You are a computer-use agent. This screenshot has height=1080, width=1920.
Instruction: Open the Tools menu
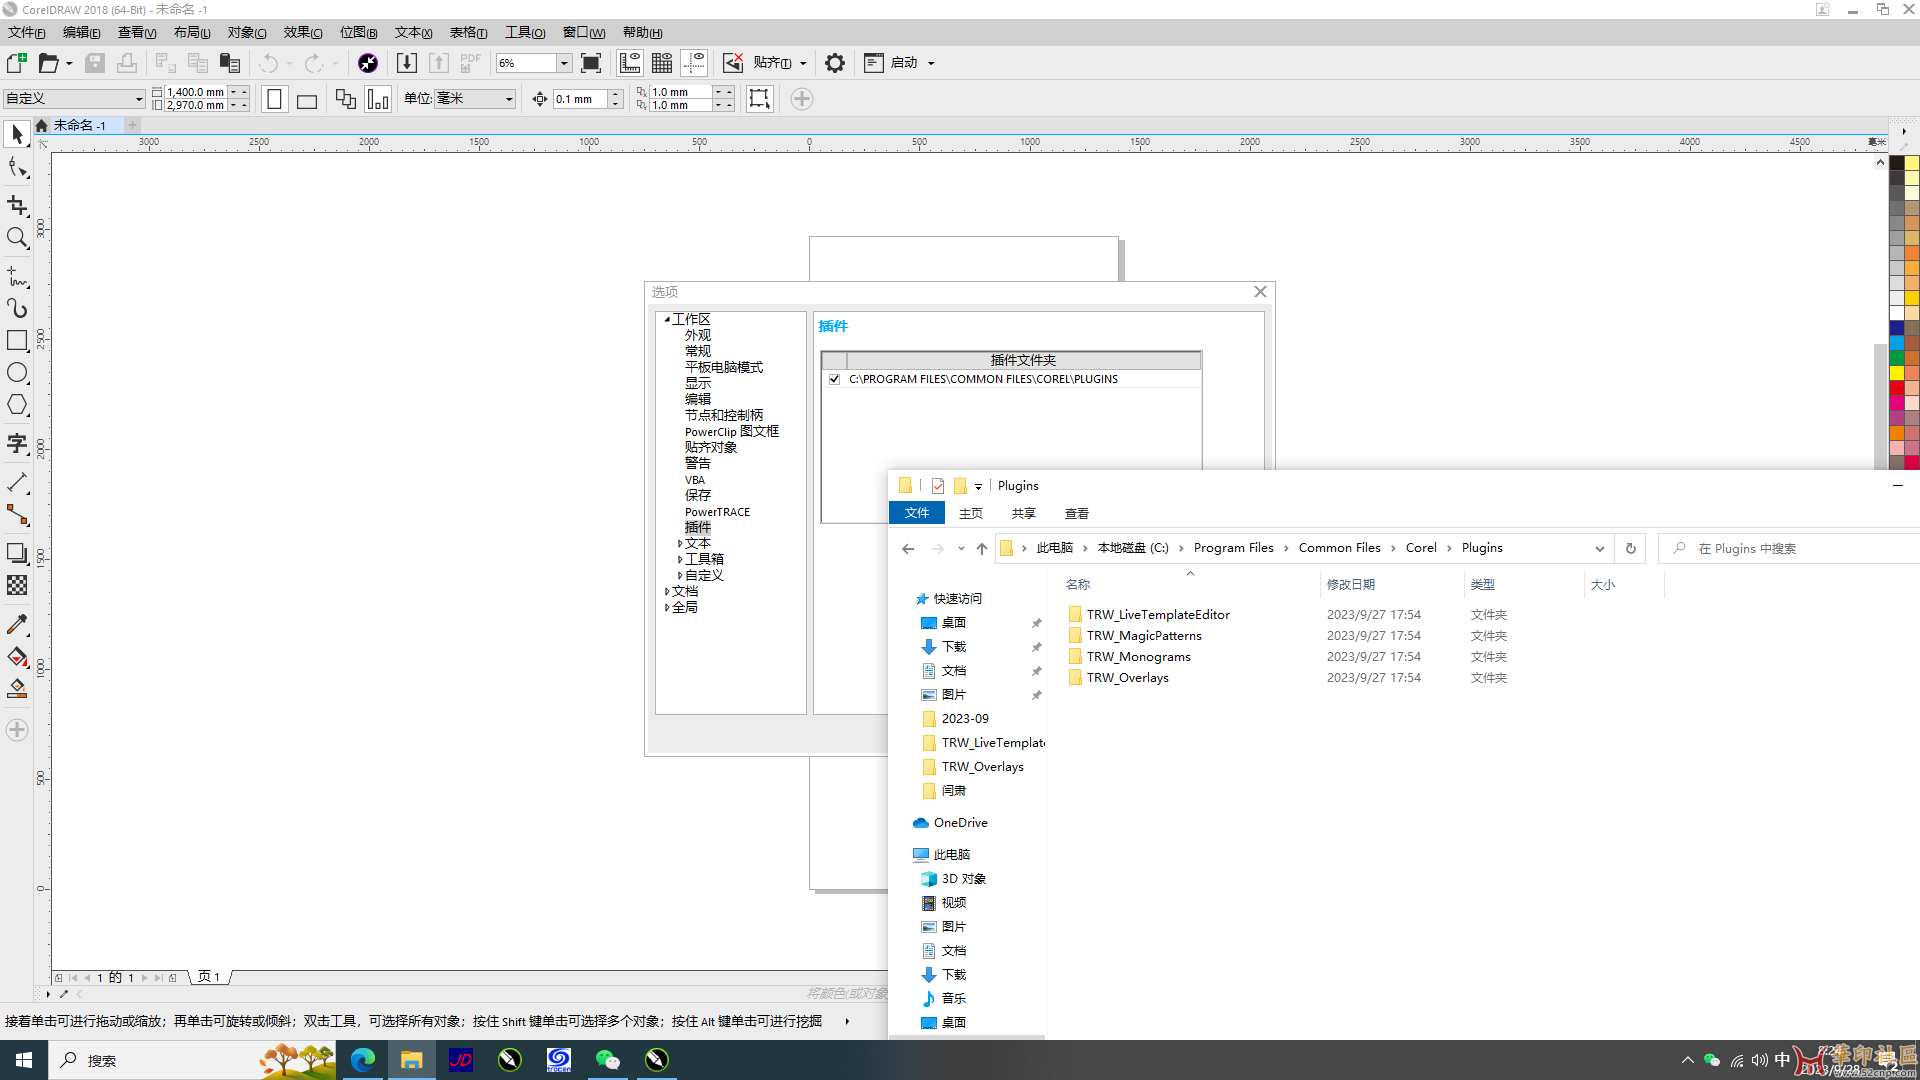(525, 32)
